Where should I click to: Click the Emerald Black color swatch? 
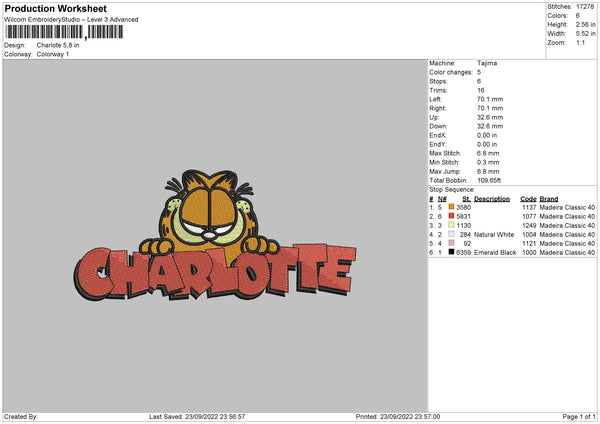[x=452, y=252]
